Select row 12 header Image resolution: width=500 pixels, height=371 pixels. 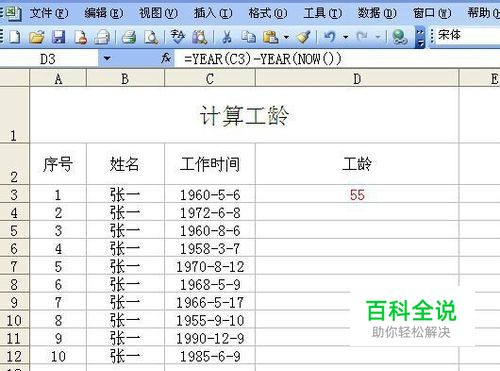[14, 356]
